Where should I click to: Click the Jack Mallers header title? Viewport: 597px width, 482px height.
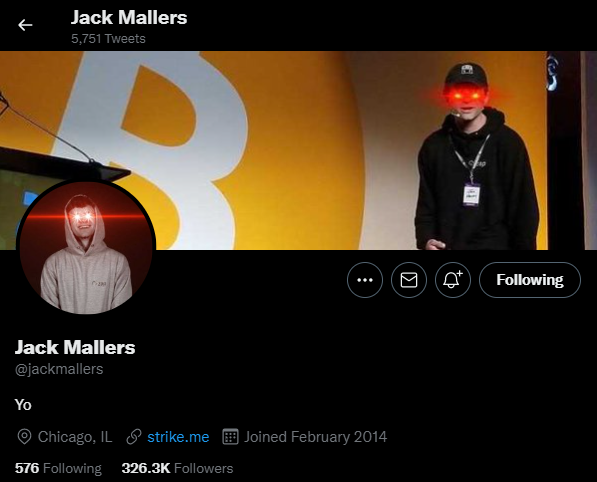click(129, 18)
